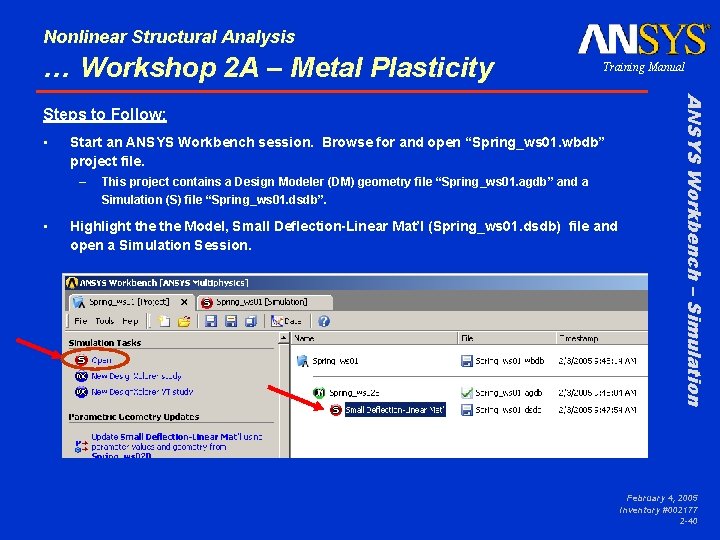Screen dimensions: 720x540
Task: Open the Tools menu
Action: tap(104, 321)
